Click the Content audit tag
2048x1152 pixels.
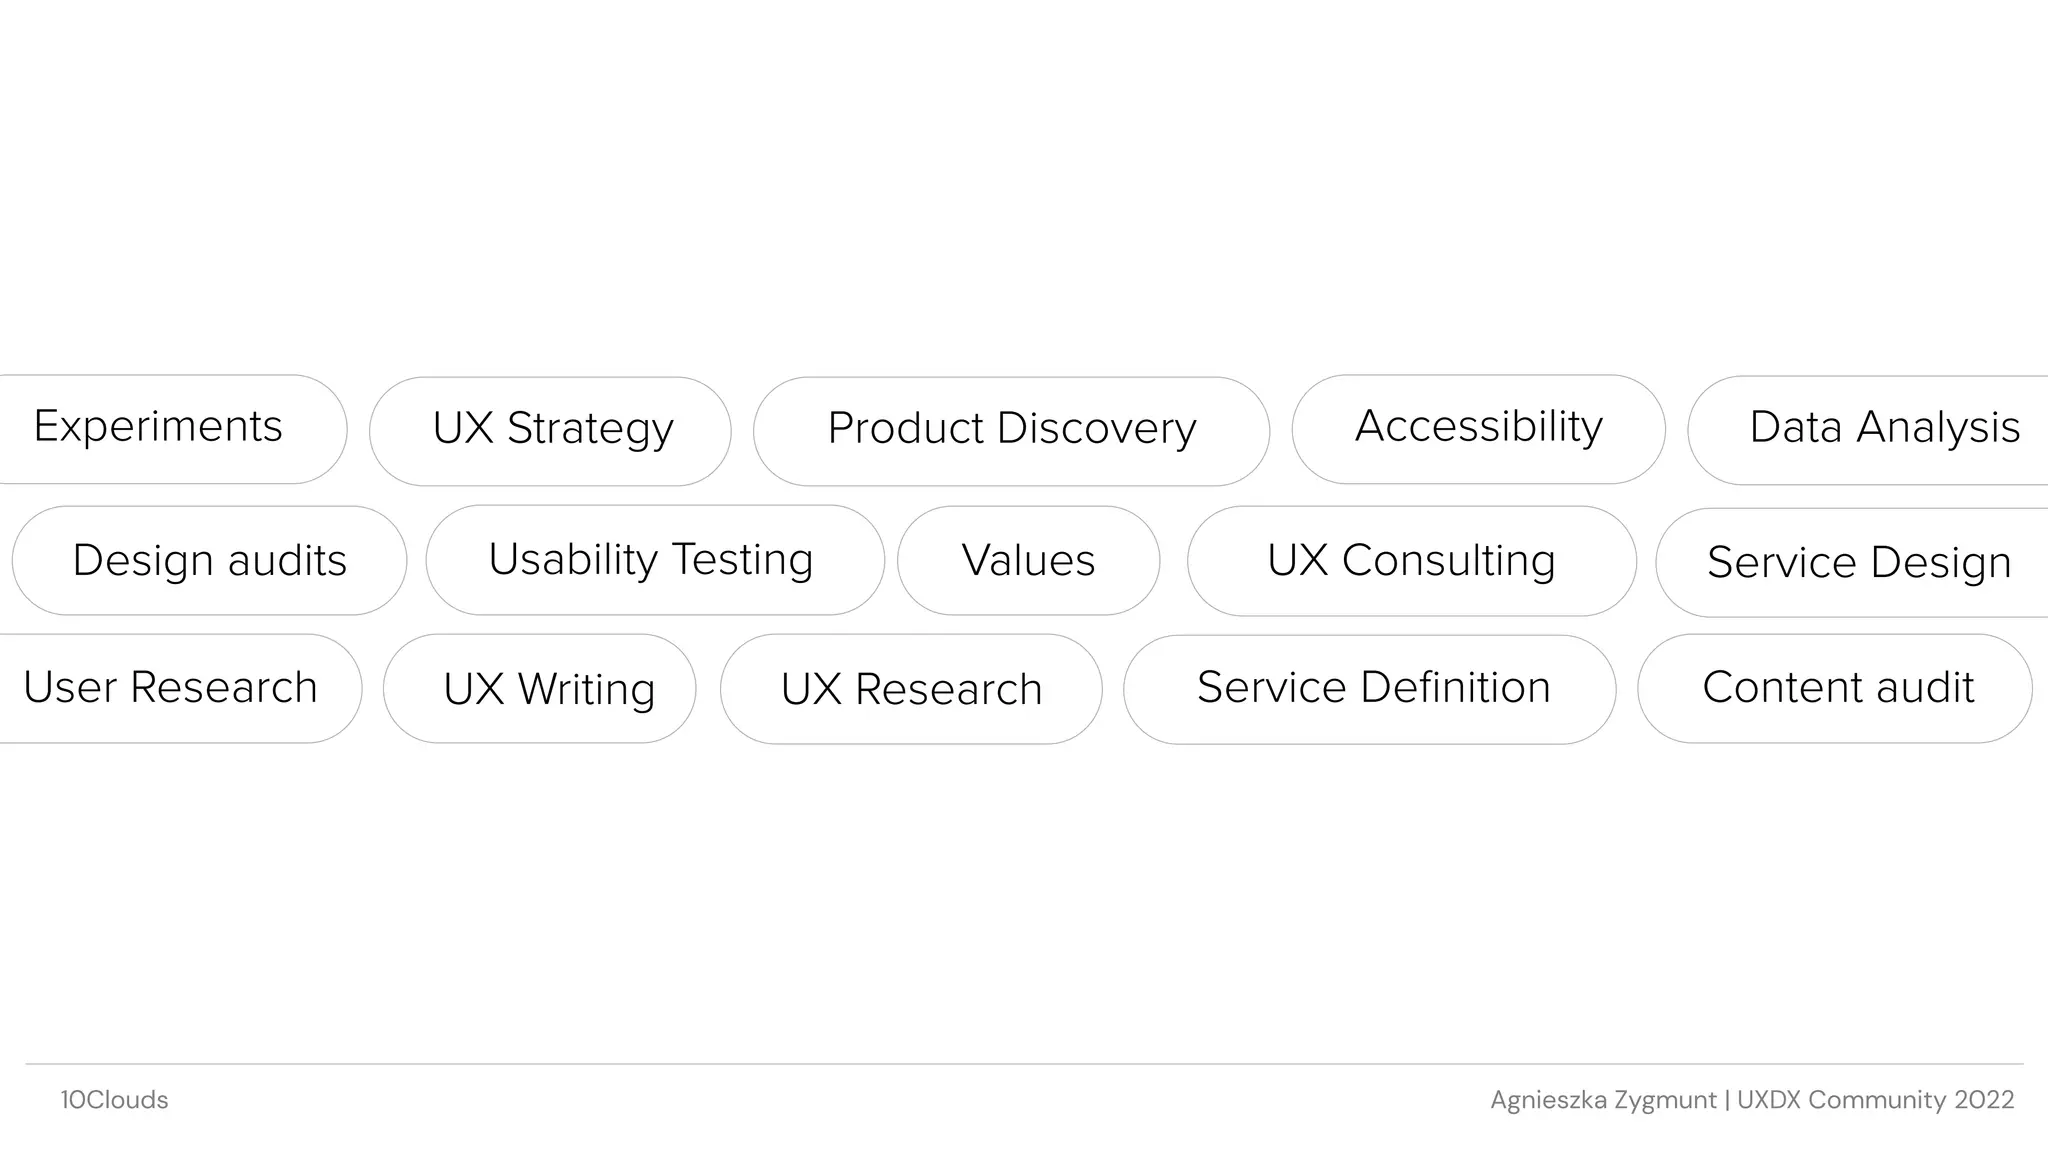coord(1835,688)
